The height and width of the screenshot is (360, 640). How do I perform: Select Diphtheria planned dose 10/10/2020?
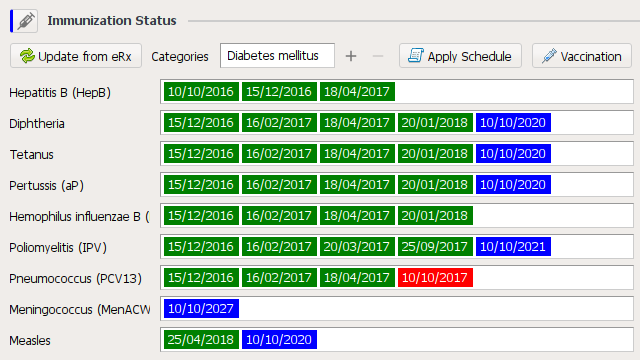tap(513, 122)
